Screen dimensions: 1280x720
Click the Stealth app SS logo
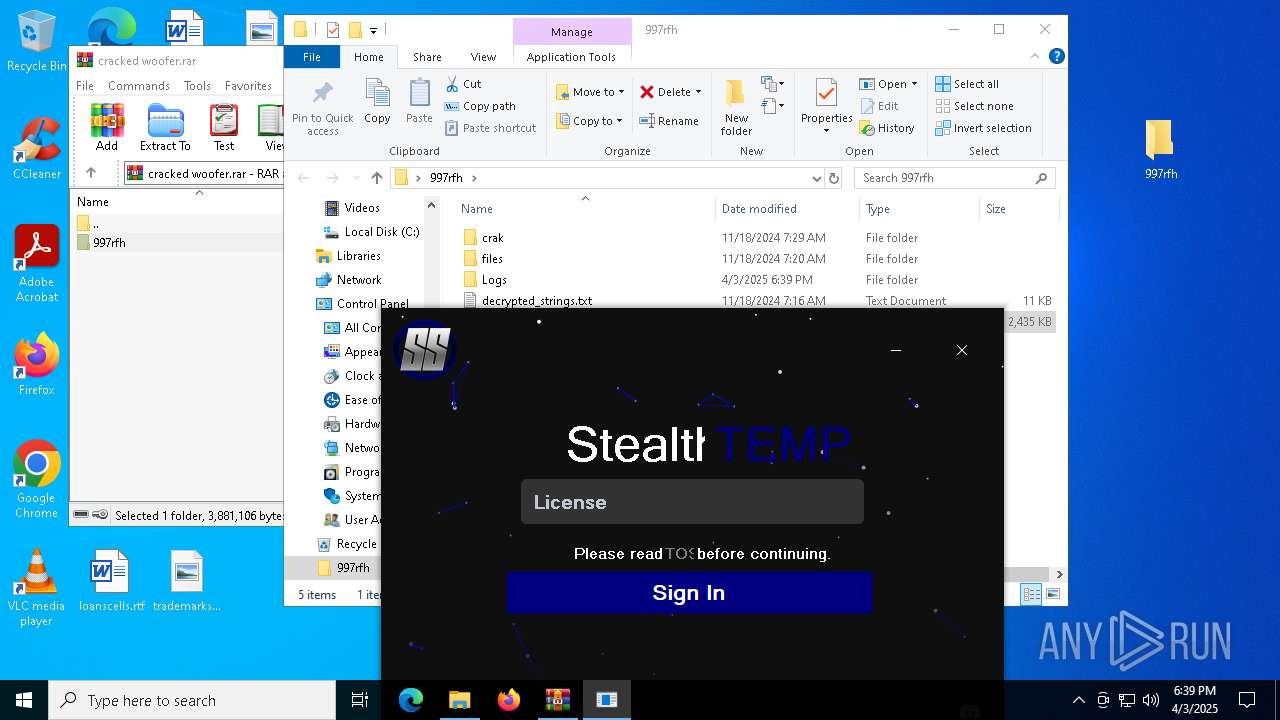425,350
